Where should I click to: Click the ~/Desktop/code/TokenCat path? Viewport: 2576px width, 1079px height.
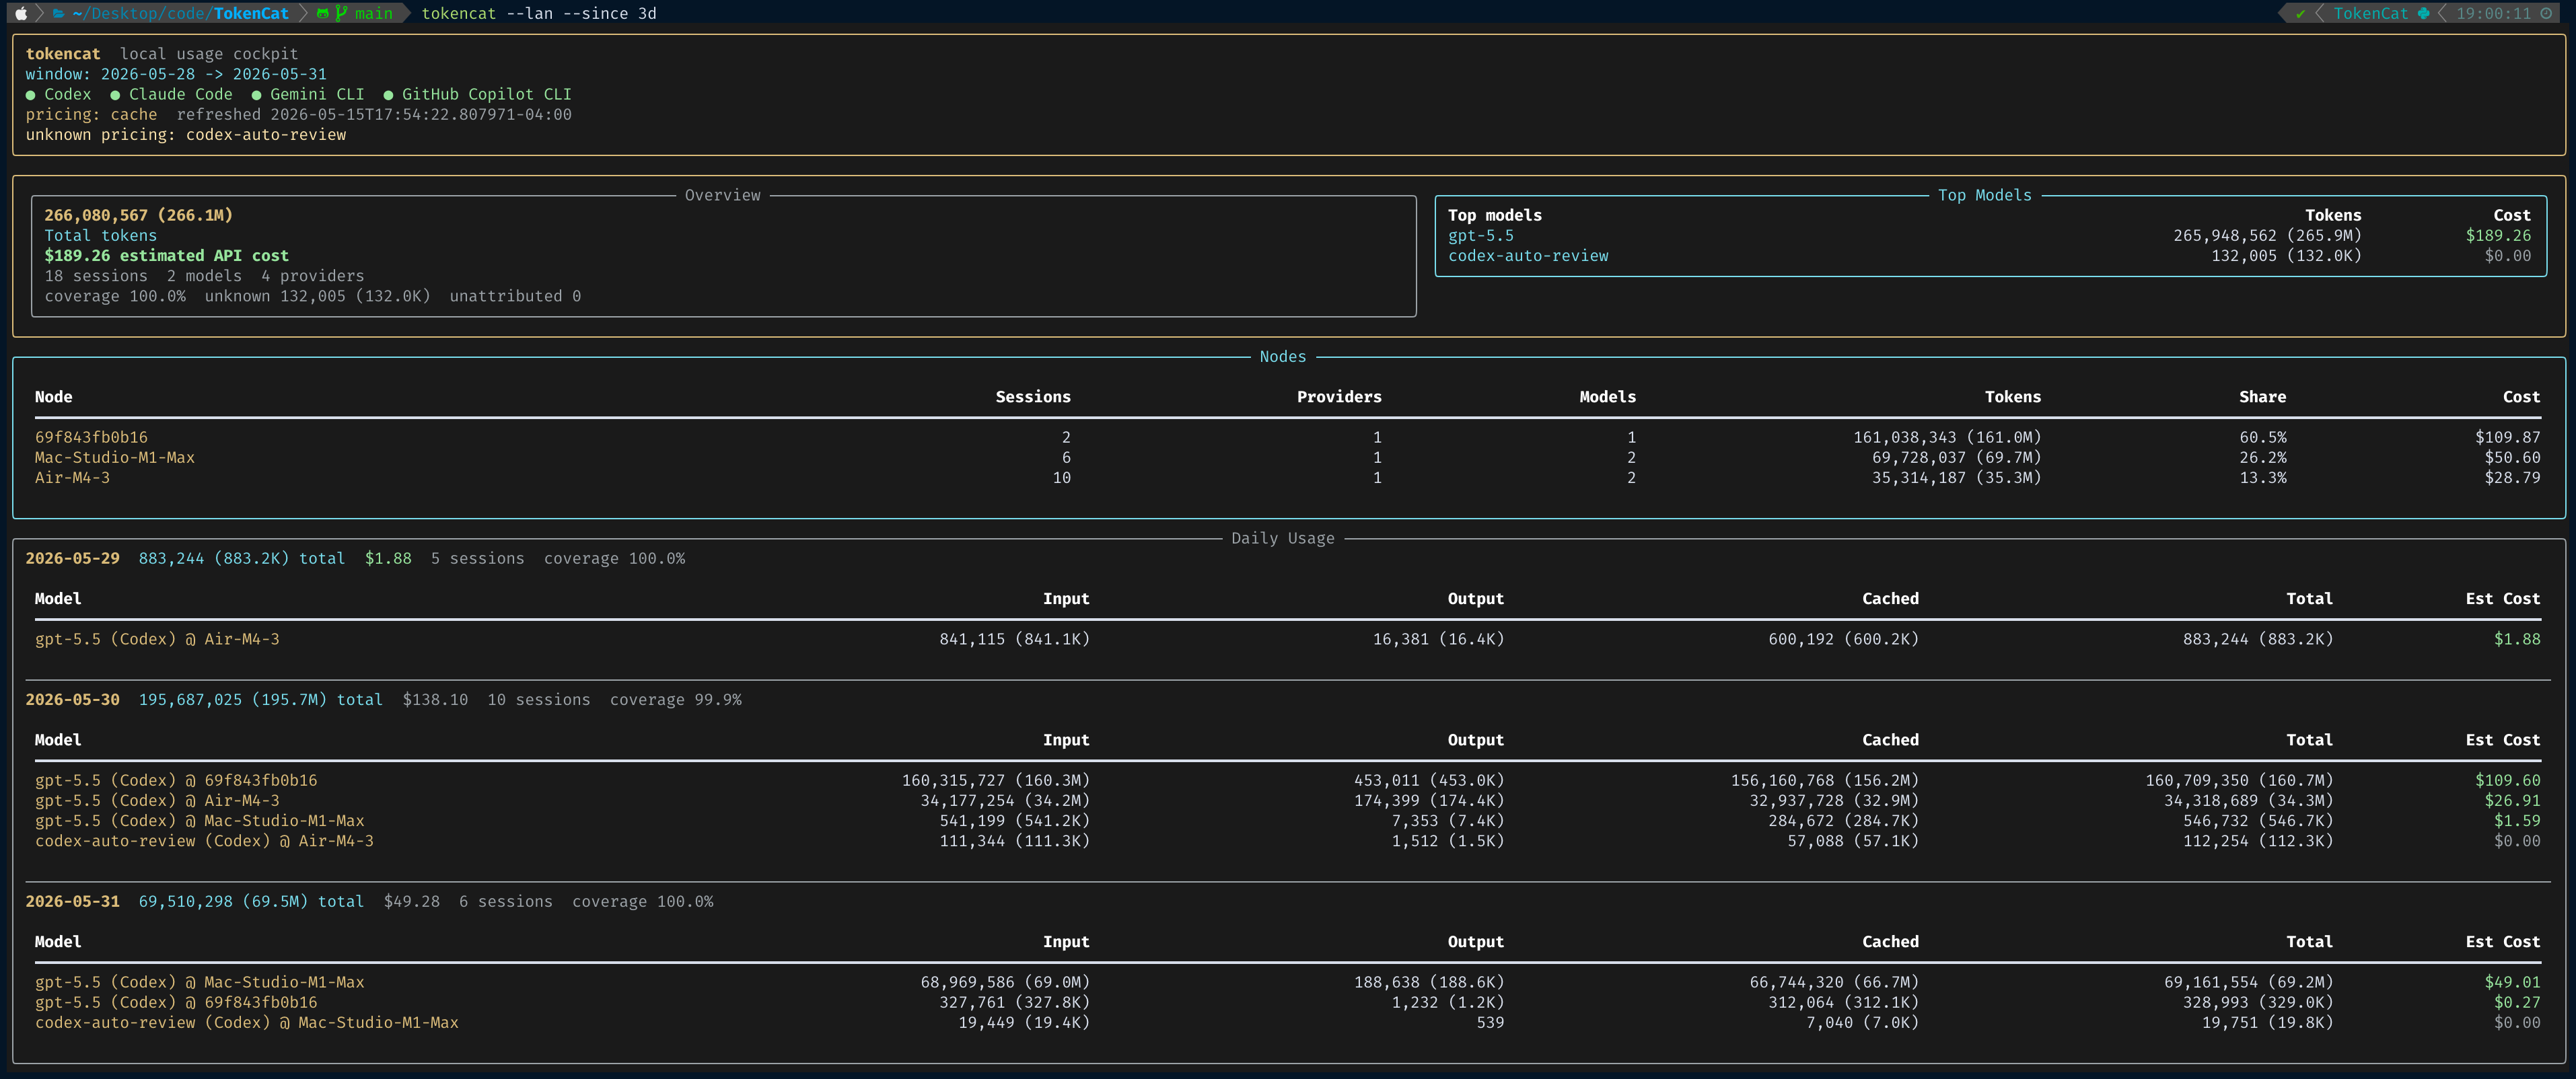pyautogui.click(x=180, y=13)
